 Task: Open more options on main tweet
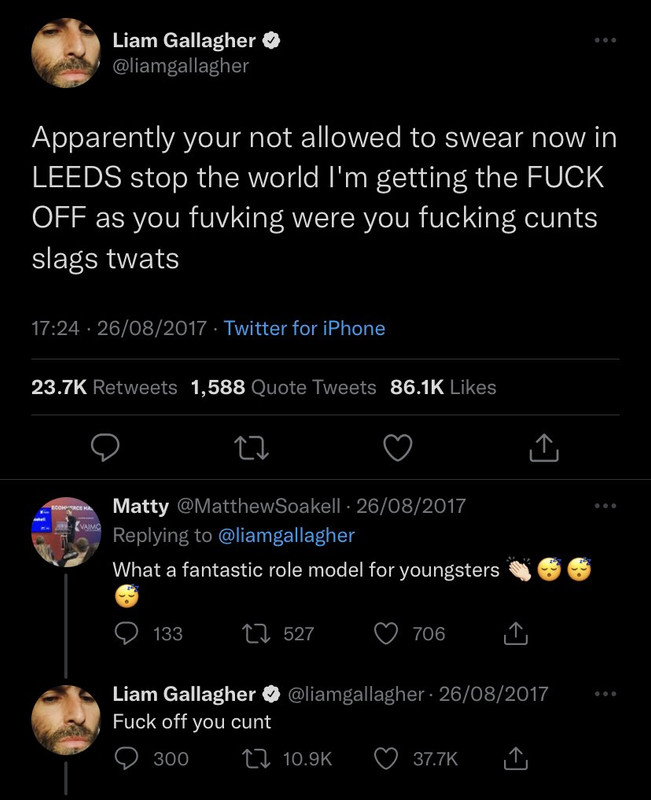(606, 40)
